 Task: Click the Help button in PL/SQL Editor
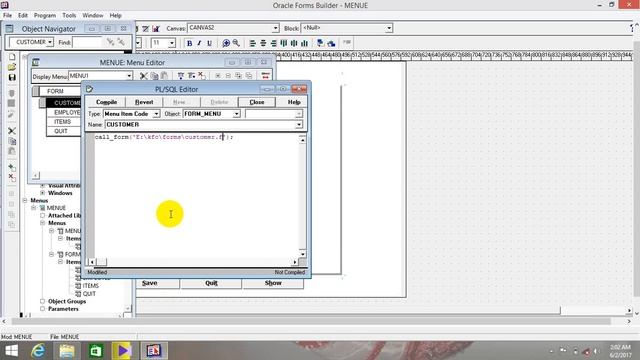pos(294,102)
